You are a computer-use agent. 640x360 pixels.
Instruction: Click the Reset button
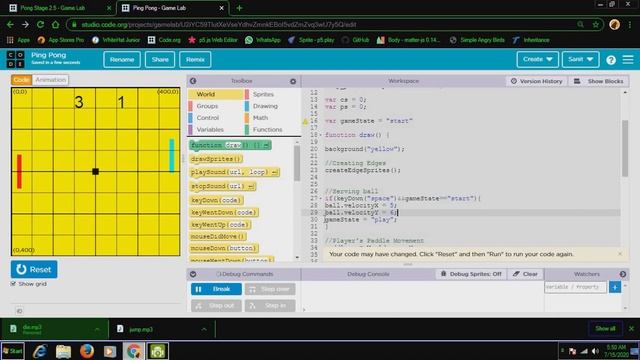[x=34, y=269]
